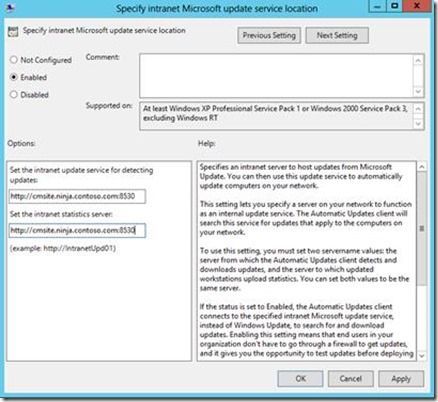Click inside the Comment text box
438x402 pixels.
[x=276, y=76]
